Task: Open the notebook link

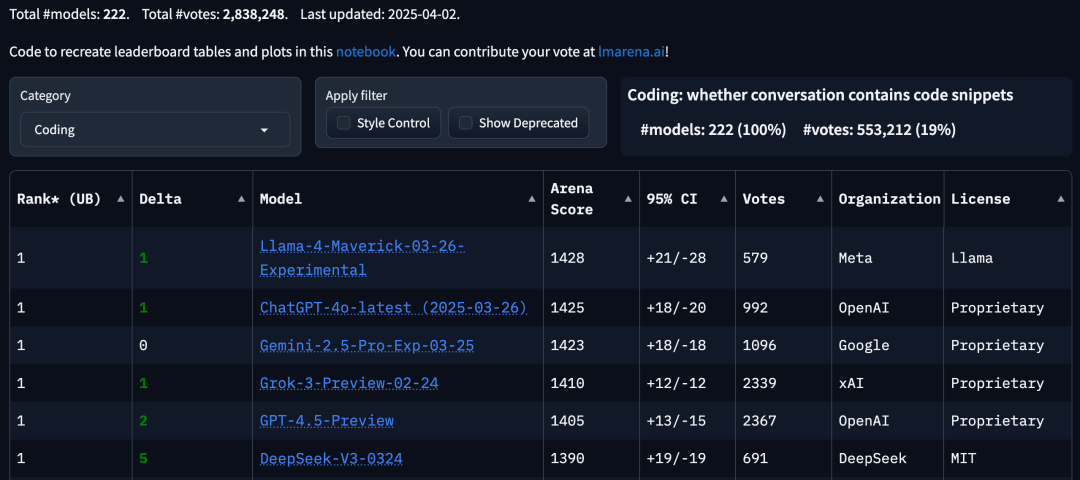Action: (x=366, y=52)
